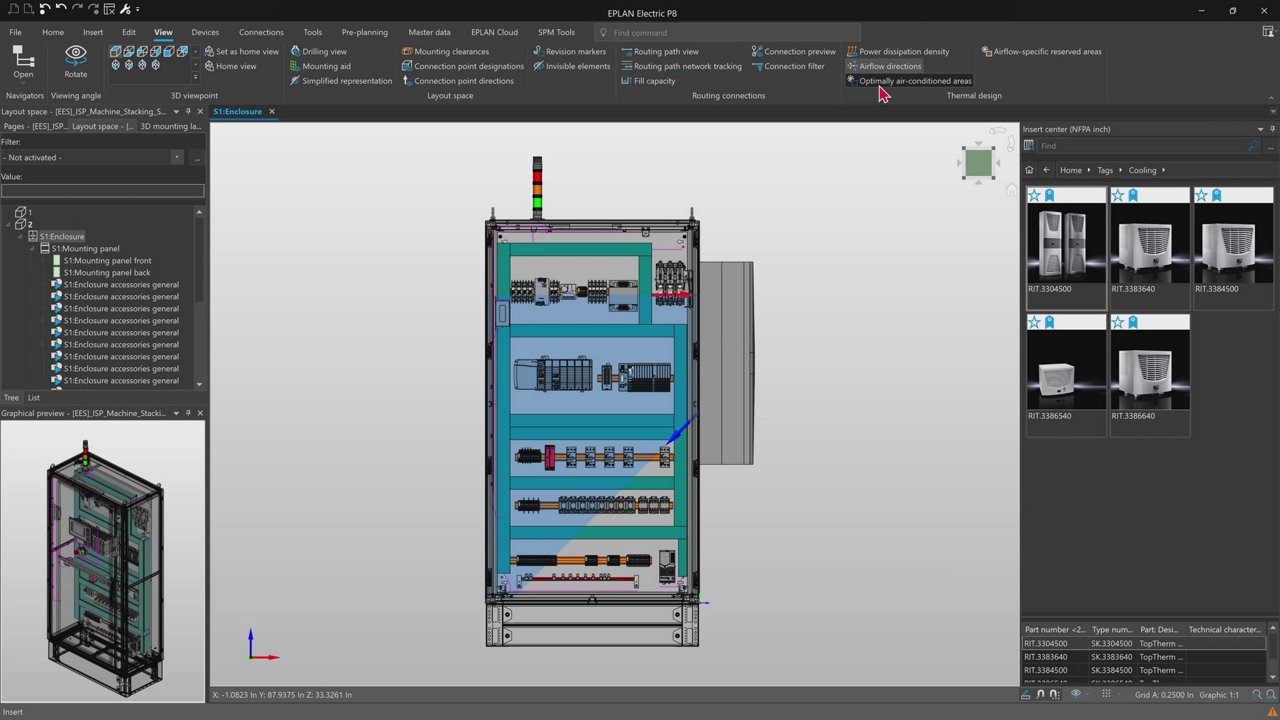Click Connection filter in routing connections
Viewport: 1280px width, 720px height.
tap(794, 66)
